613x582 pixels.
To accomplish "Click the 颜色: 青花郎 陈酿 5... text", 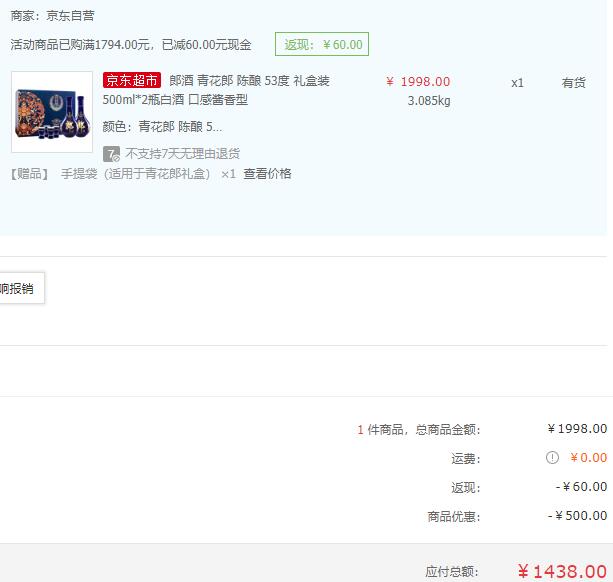I will (162, 127).
